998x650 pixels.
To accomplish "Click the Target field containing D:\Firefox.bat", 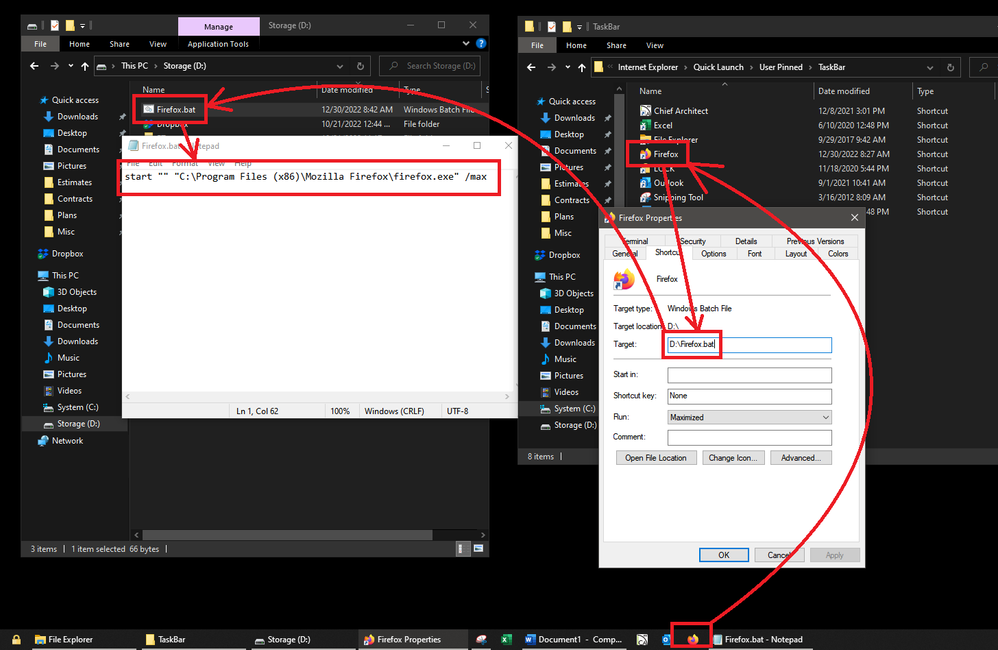I will [749, 344].
